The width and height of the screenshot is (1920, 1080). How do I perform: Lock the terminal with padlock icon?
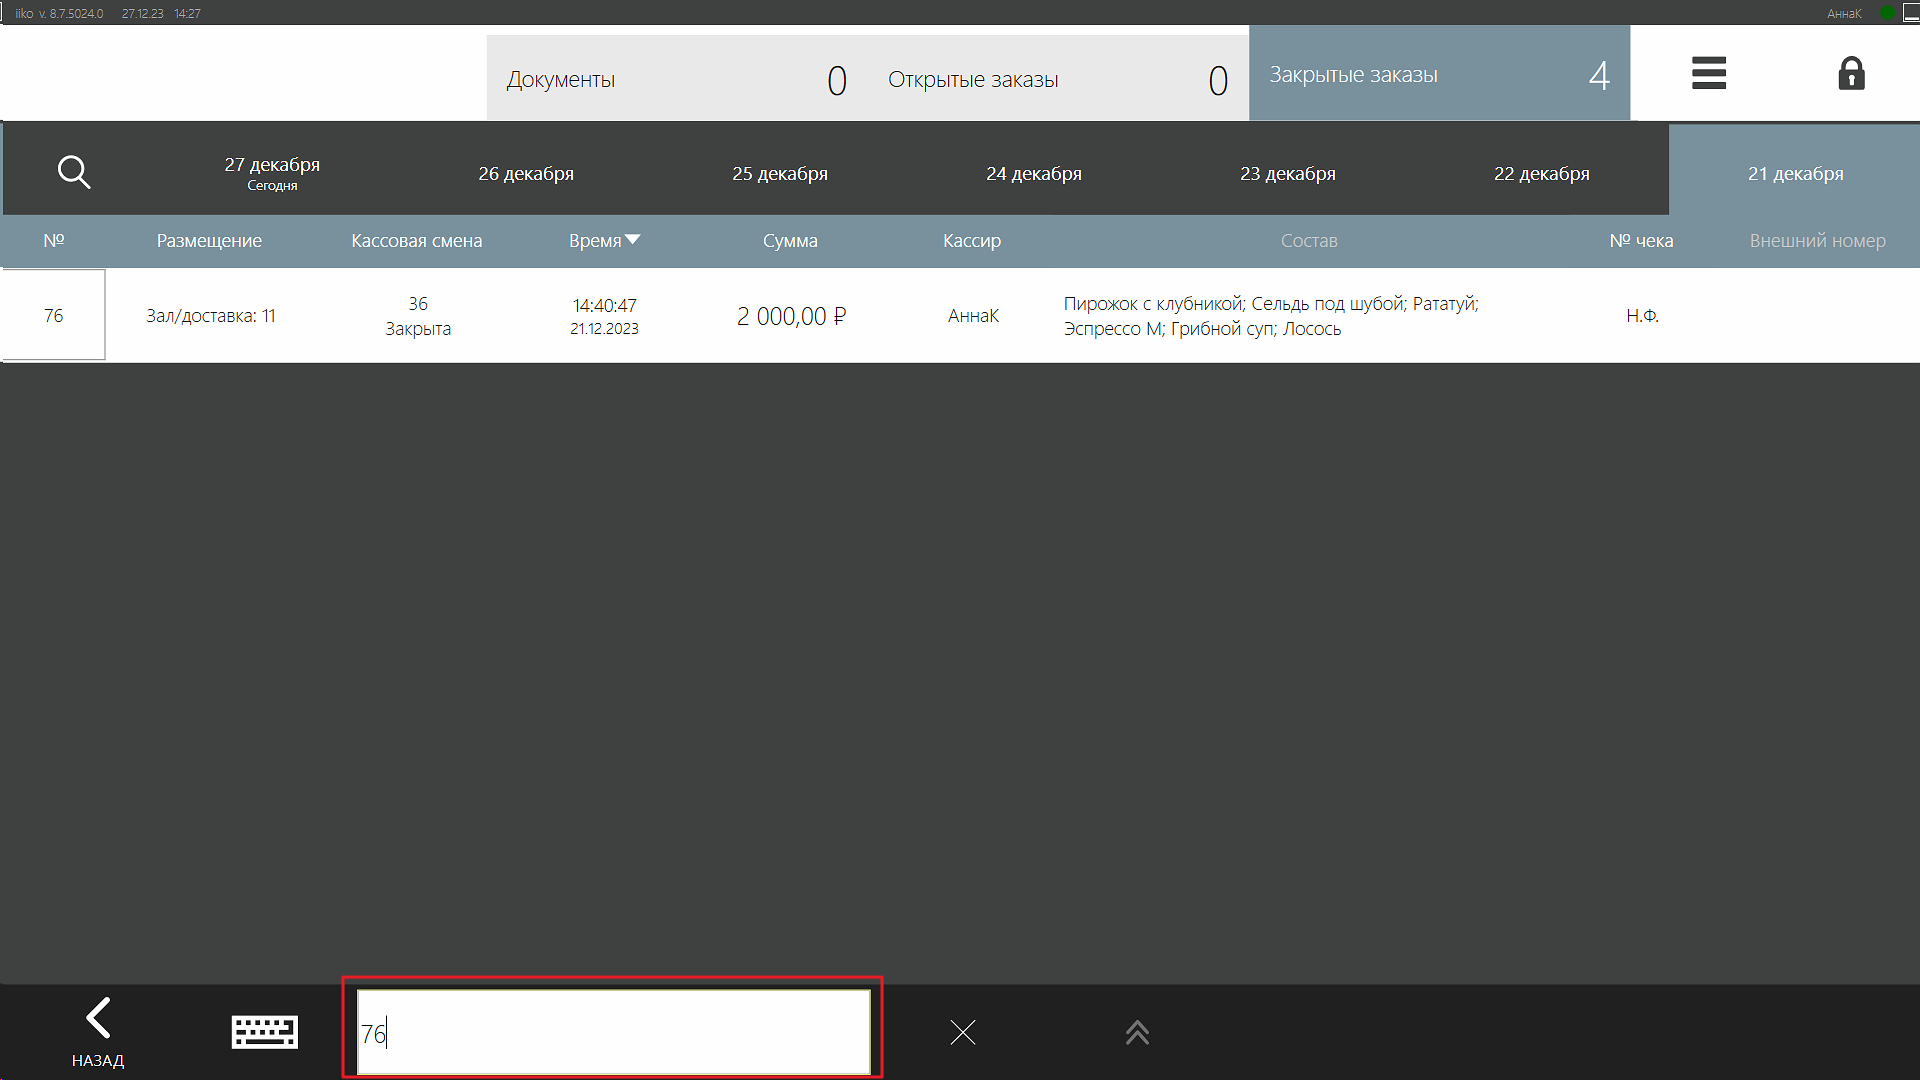1851,73
